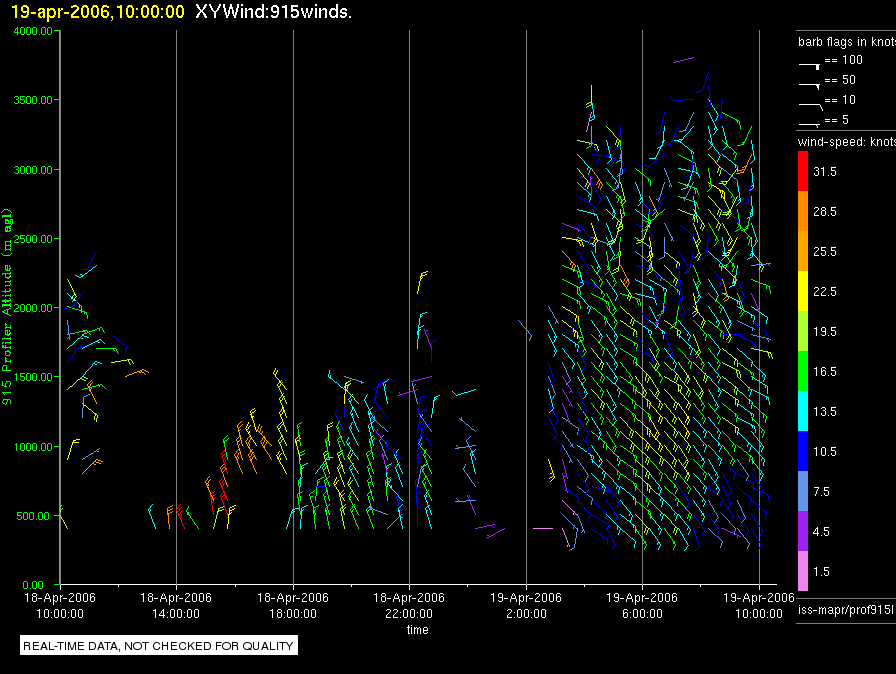896x674 pixels.
Task: Click the cyan 13.5 knots swatch
Action: pyautogui.click(x=803, y=411)
